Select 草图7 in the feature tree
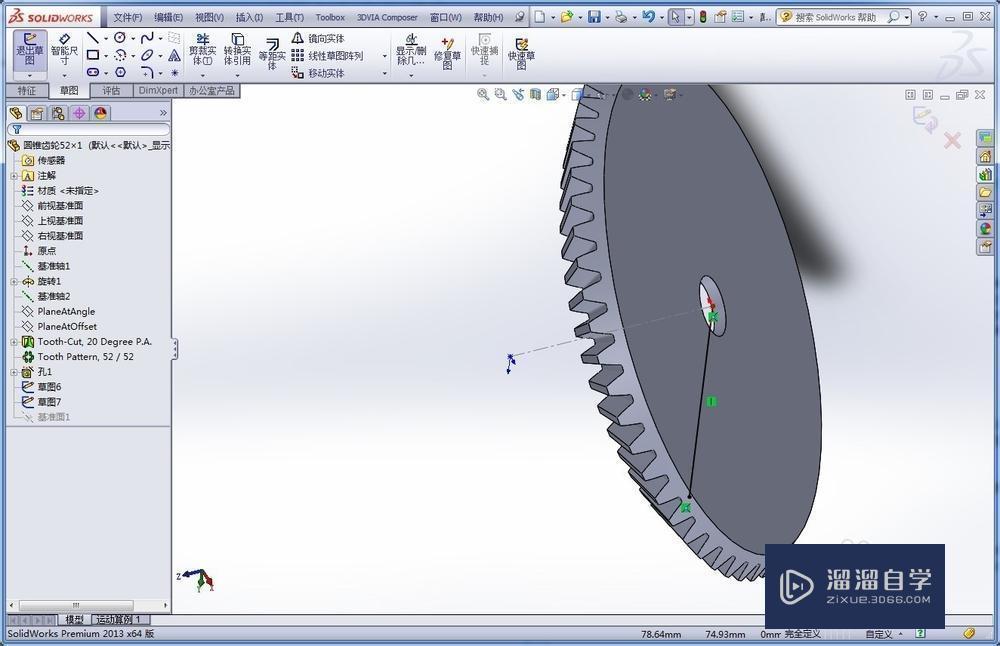Screen dimensions: 1000x646 (x=49, y=402)
